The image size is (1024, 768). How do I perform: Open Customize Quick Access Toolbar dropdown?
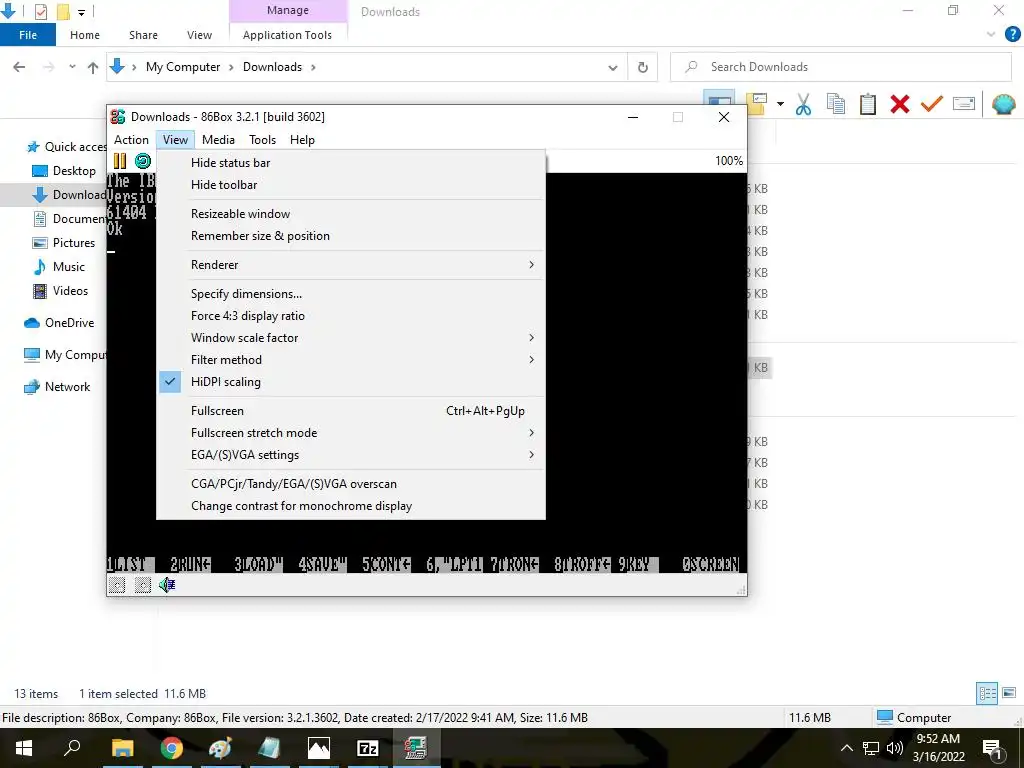click(x=82, y=12)
